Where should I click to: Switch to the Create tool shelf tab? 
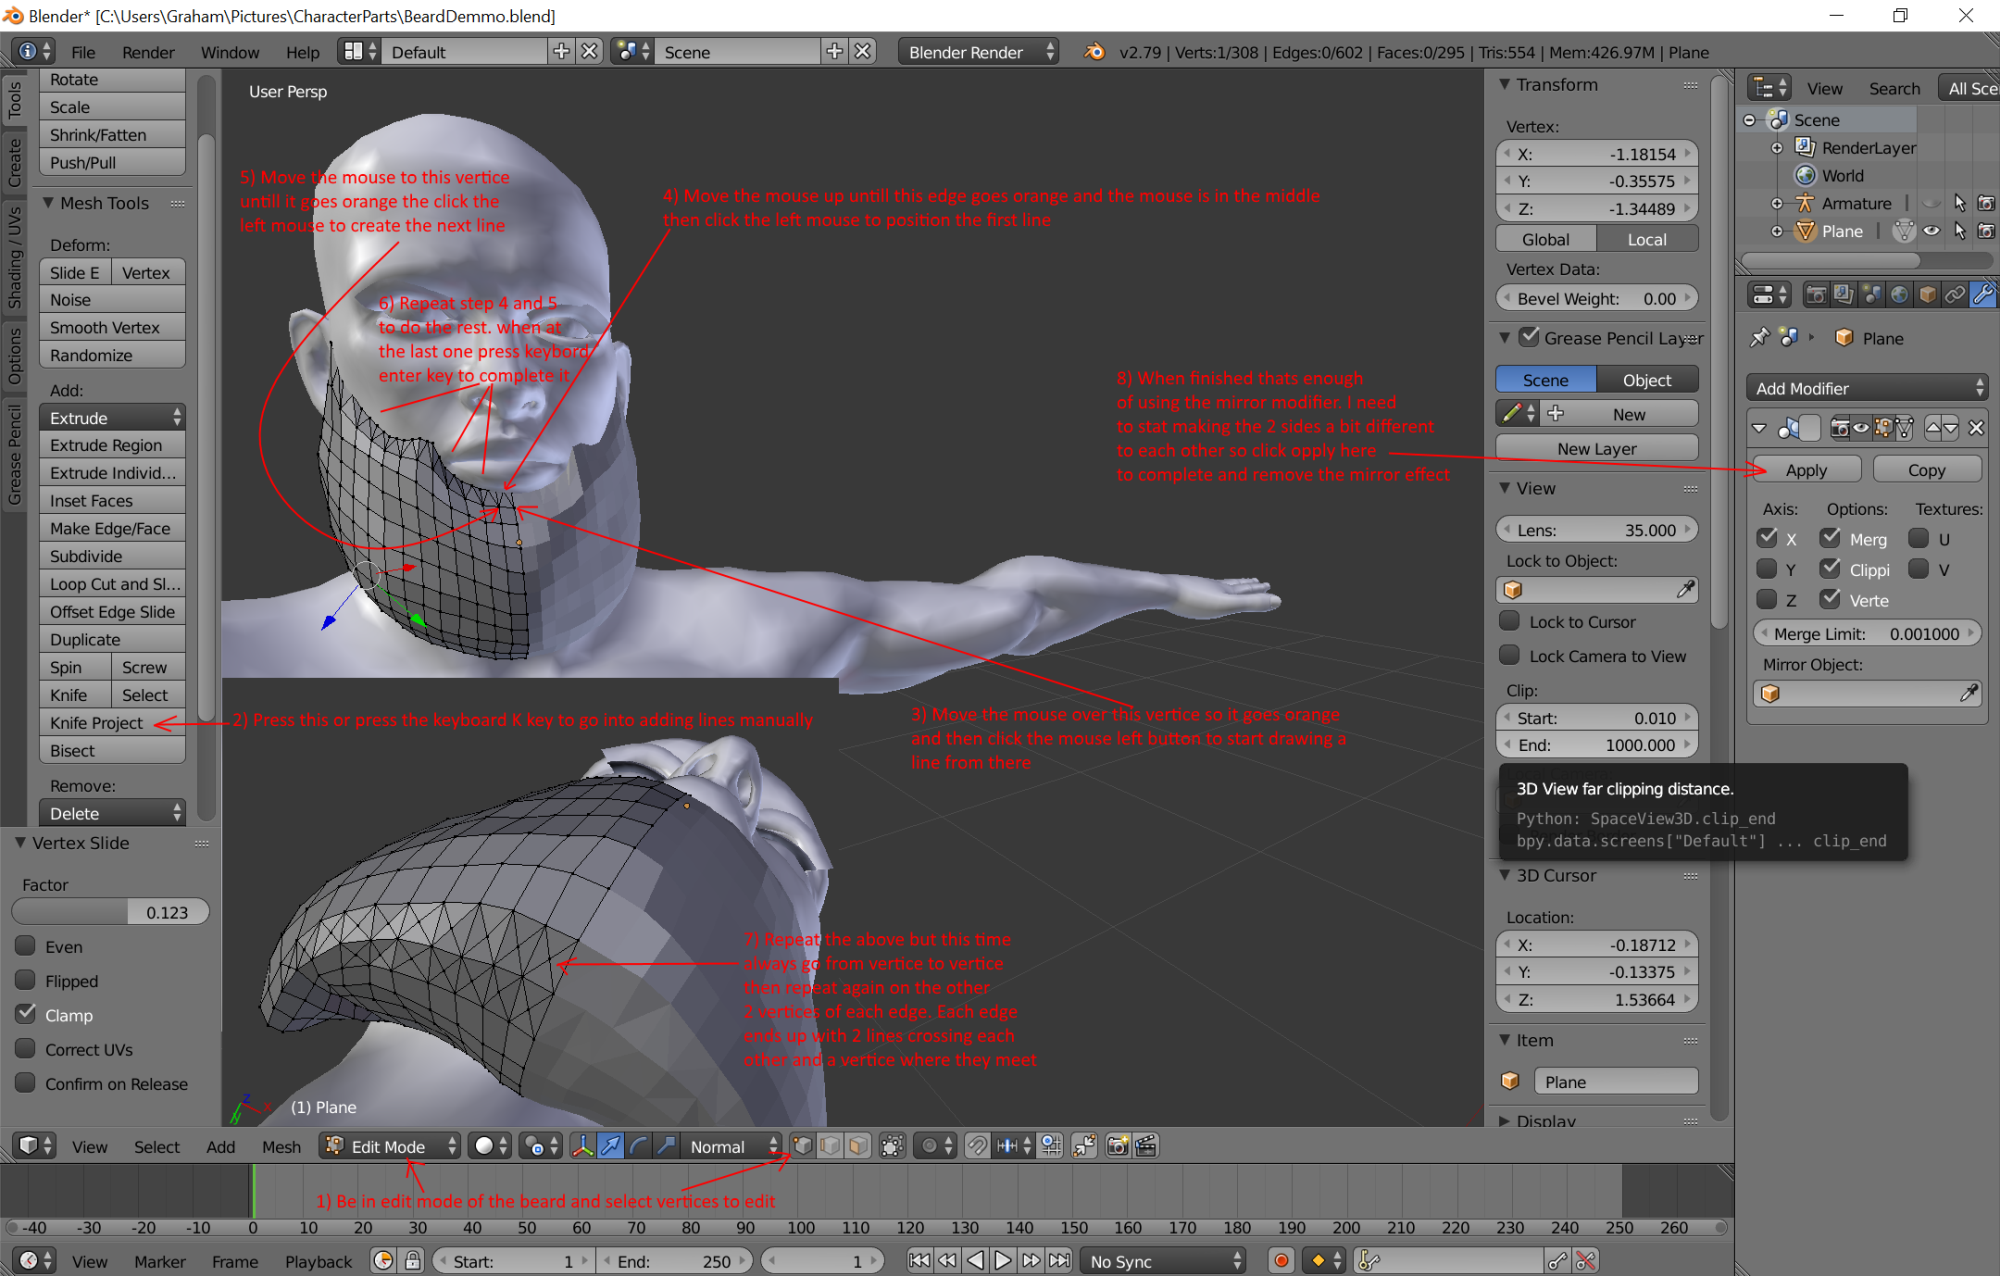click(x=14, y=163)
